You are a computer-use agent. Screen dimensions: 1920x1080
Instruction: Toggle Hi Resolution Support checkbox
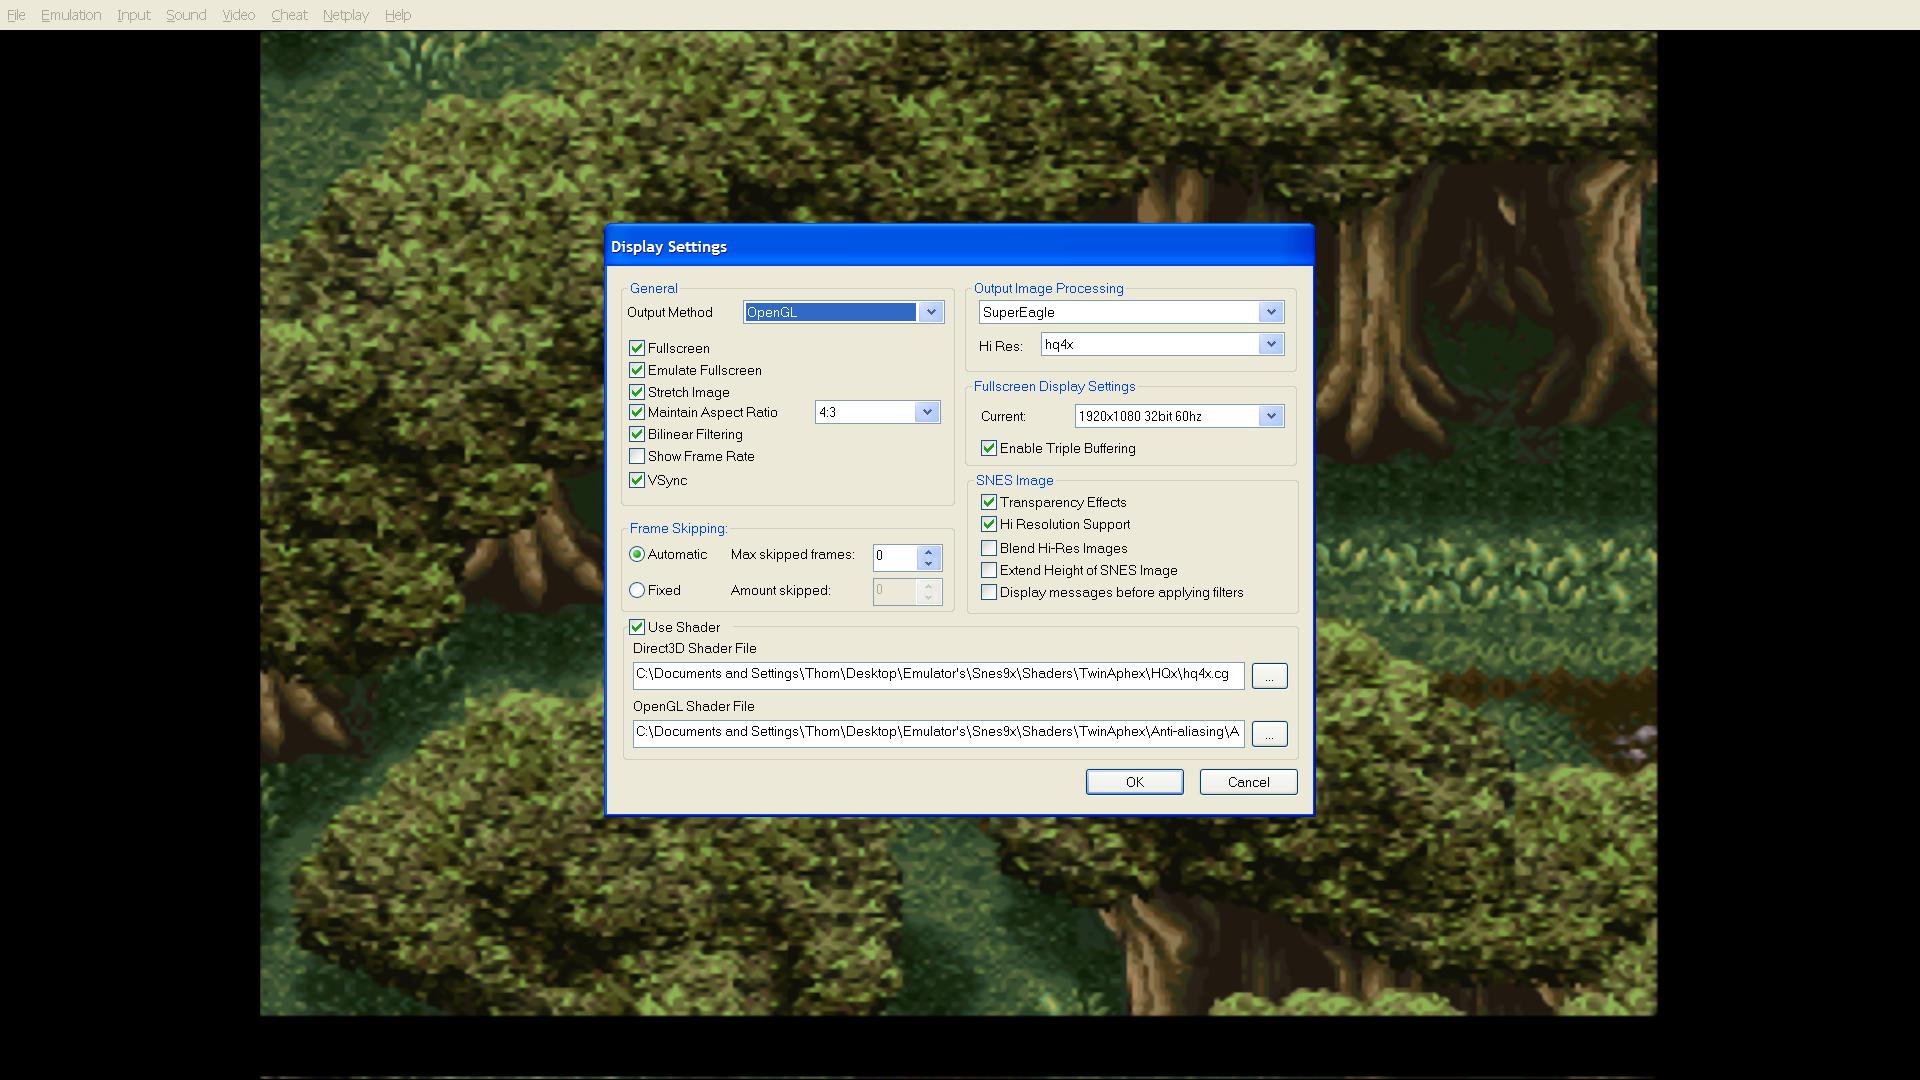989,524
